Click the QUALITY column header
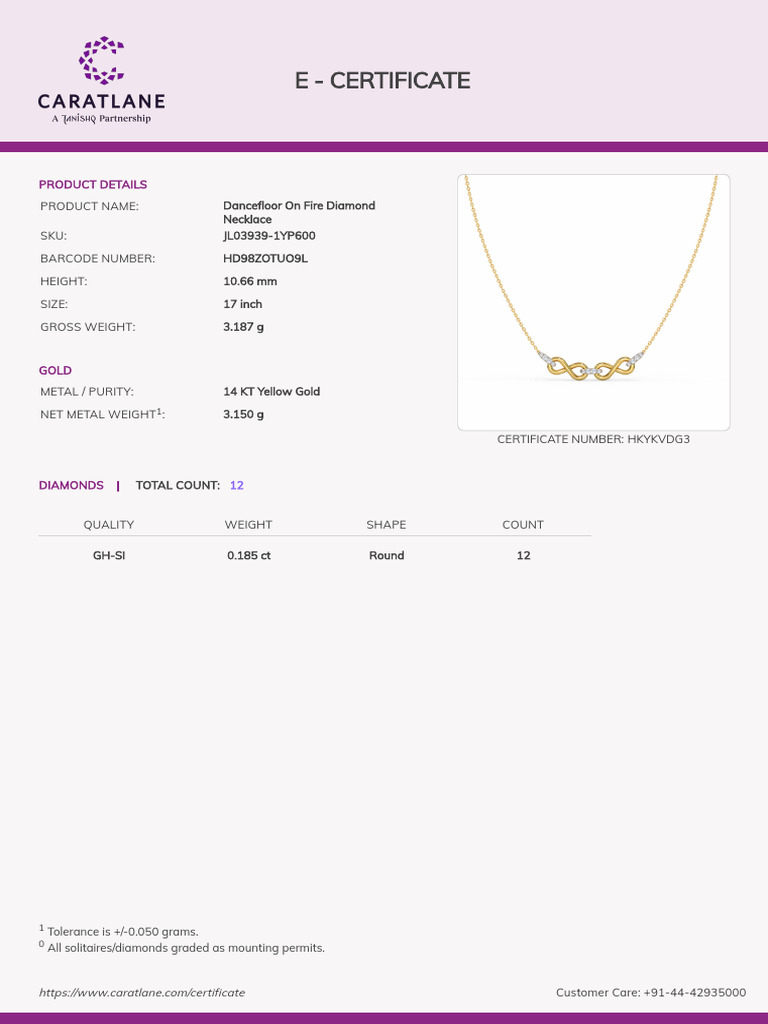Screen dimensions: 768x1024 pos(108,524)
